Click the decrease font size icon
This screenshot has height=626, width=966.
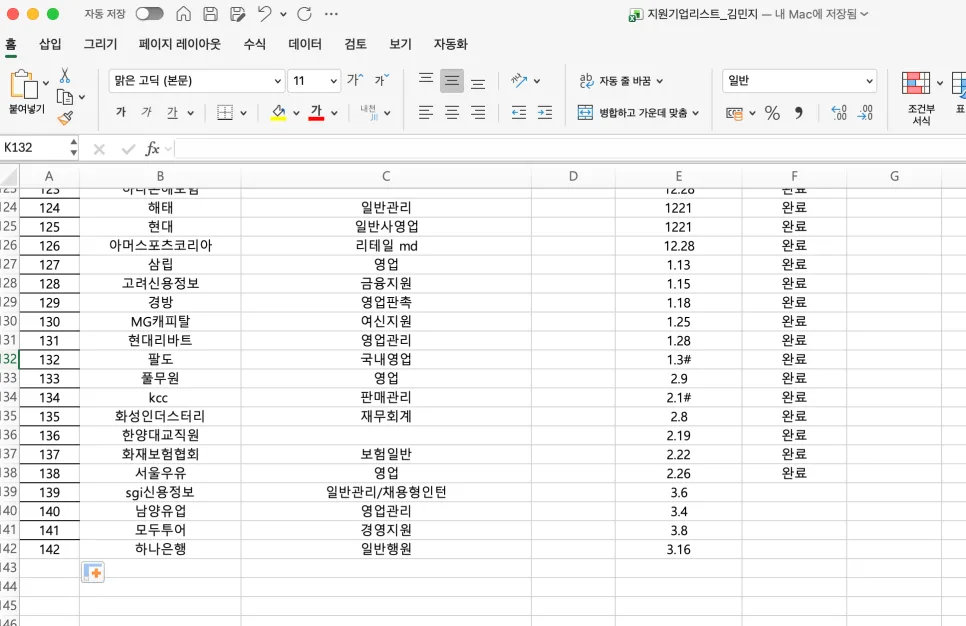point(382,79)
